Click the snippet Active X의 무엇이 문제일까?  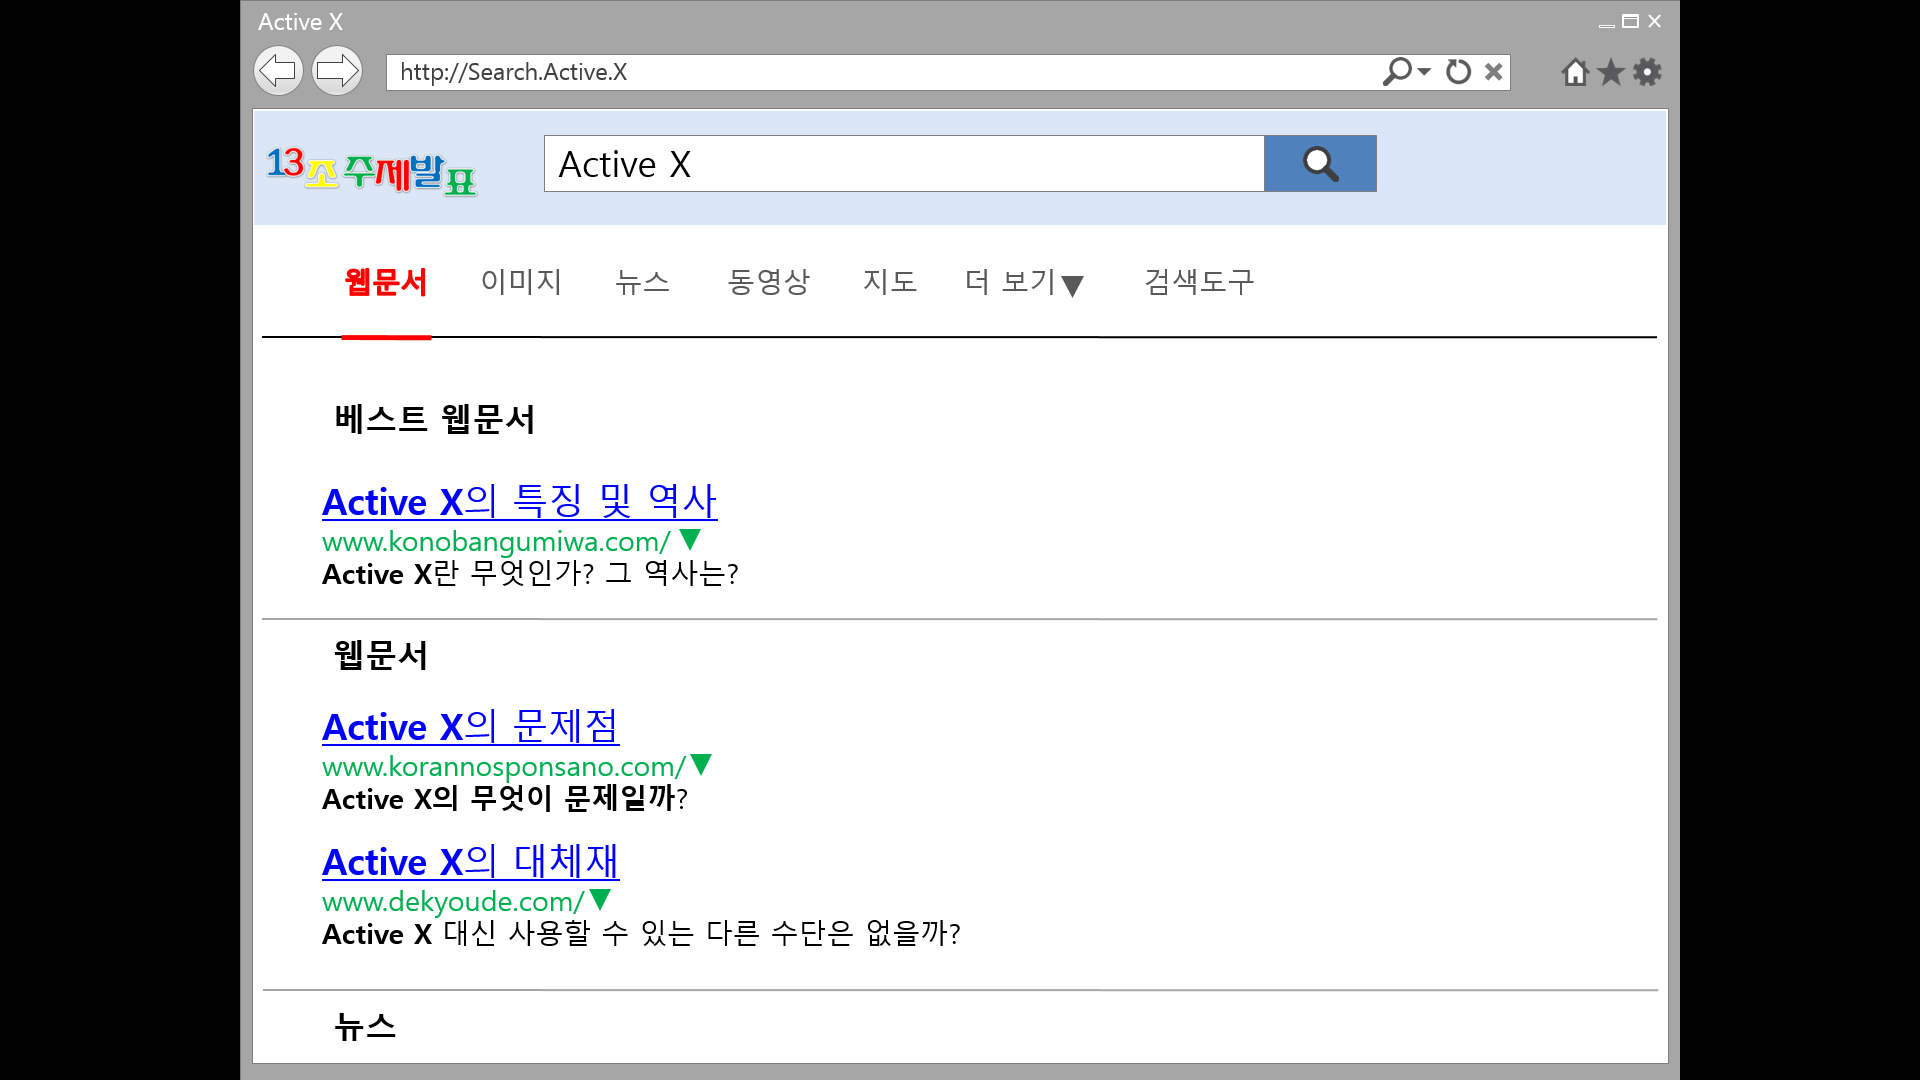505,799
